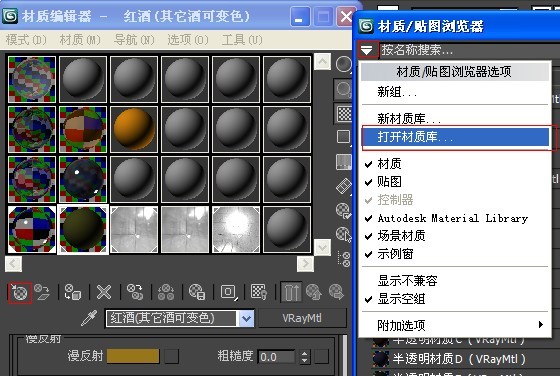Click Show Shaded Material in Viewport icon
The width and height of the screenshot is (560, 376).
pyautogui.click(x=259, y=292)
